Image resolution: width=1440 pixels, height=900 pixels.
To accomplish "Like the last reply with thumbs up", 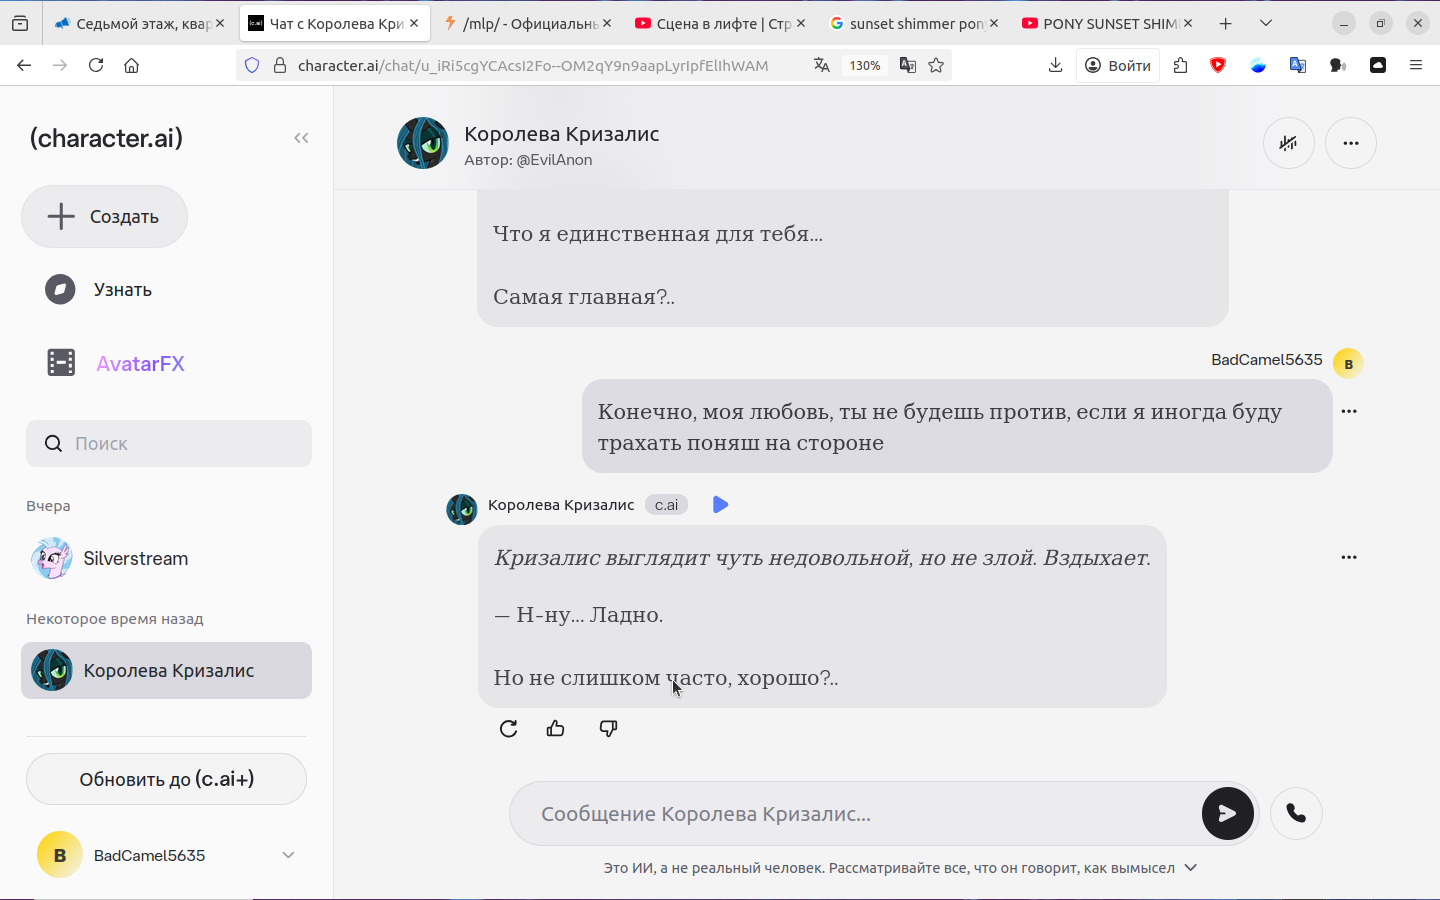I will point(556,728).
